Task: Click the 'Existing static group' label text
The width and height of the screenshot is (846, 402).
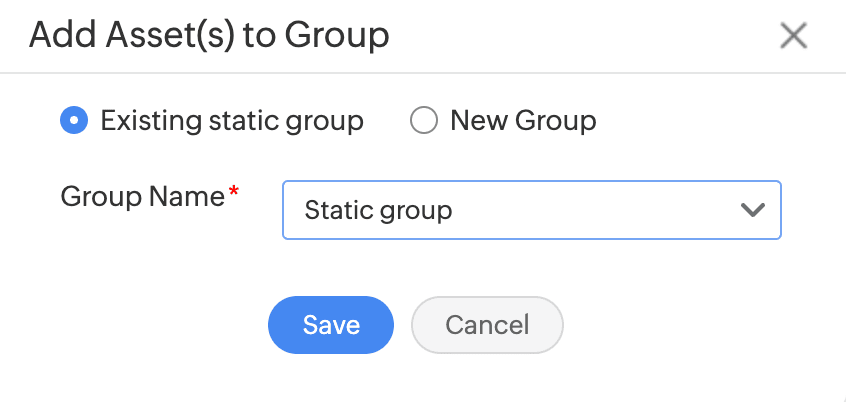Action: [x=232, y=121]
